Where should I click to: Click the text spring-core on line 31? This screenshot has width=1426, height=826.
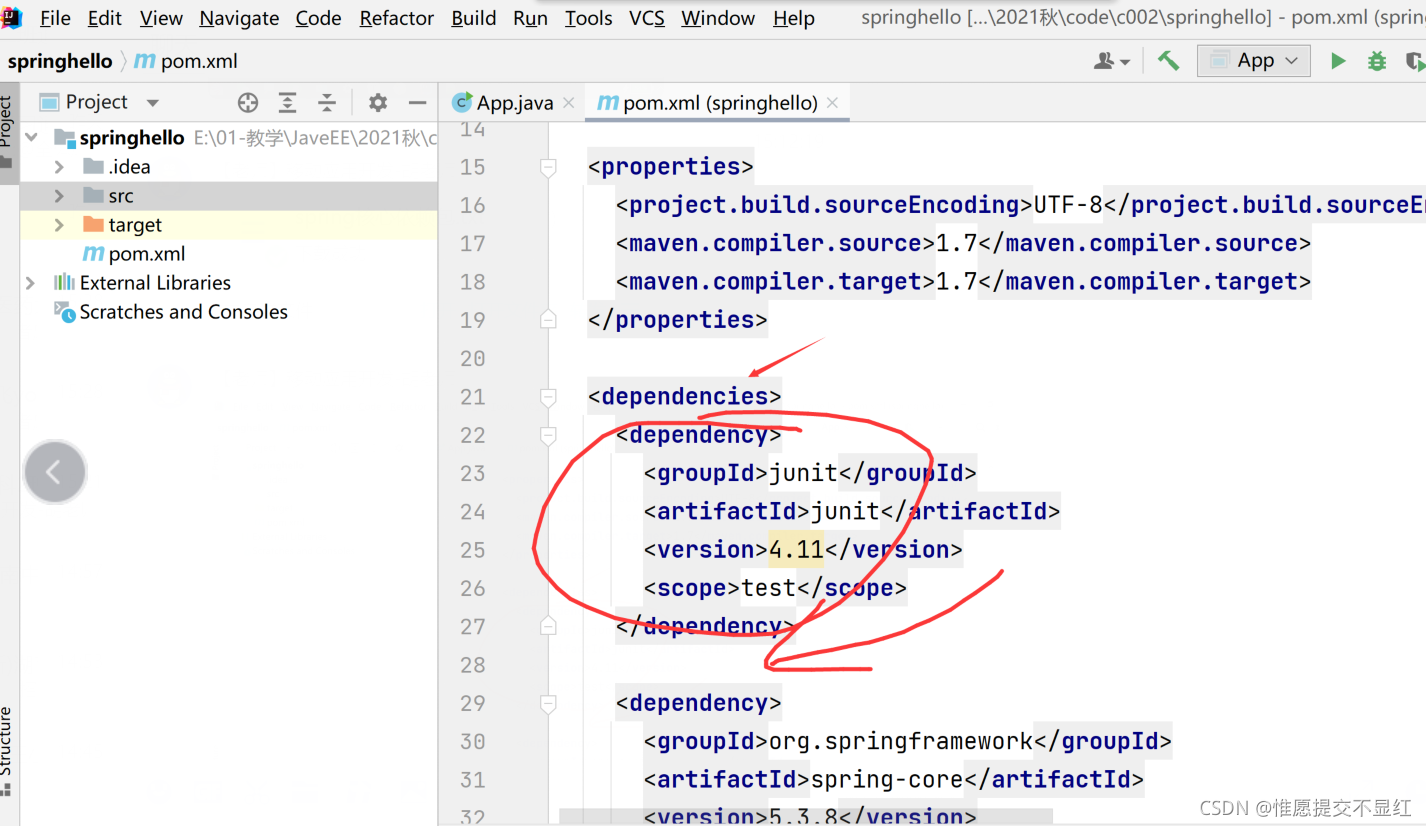[x=887, y=780]
